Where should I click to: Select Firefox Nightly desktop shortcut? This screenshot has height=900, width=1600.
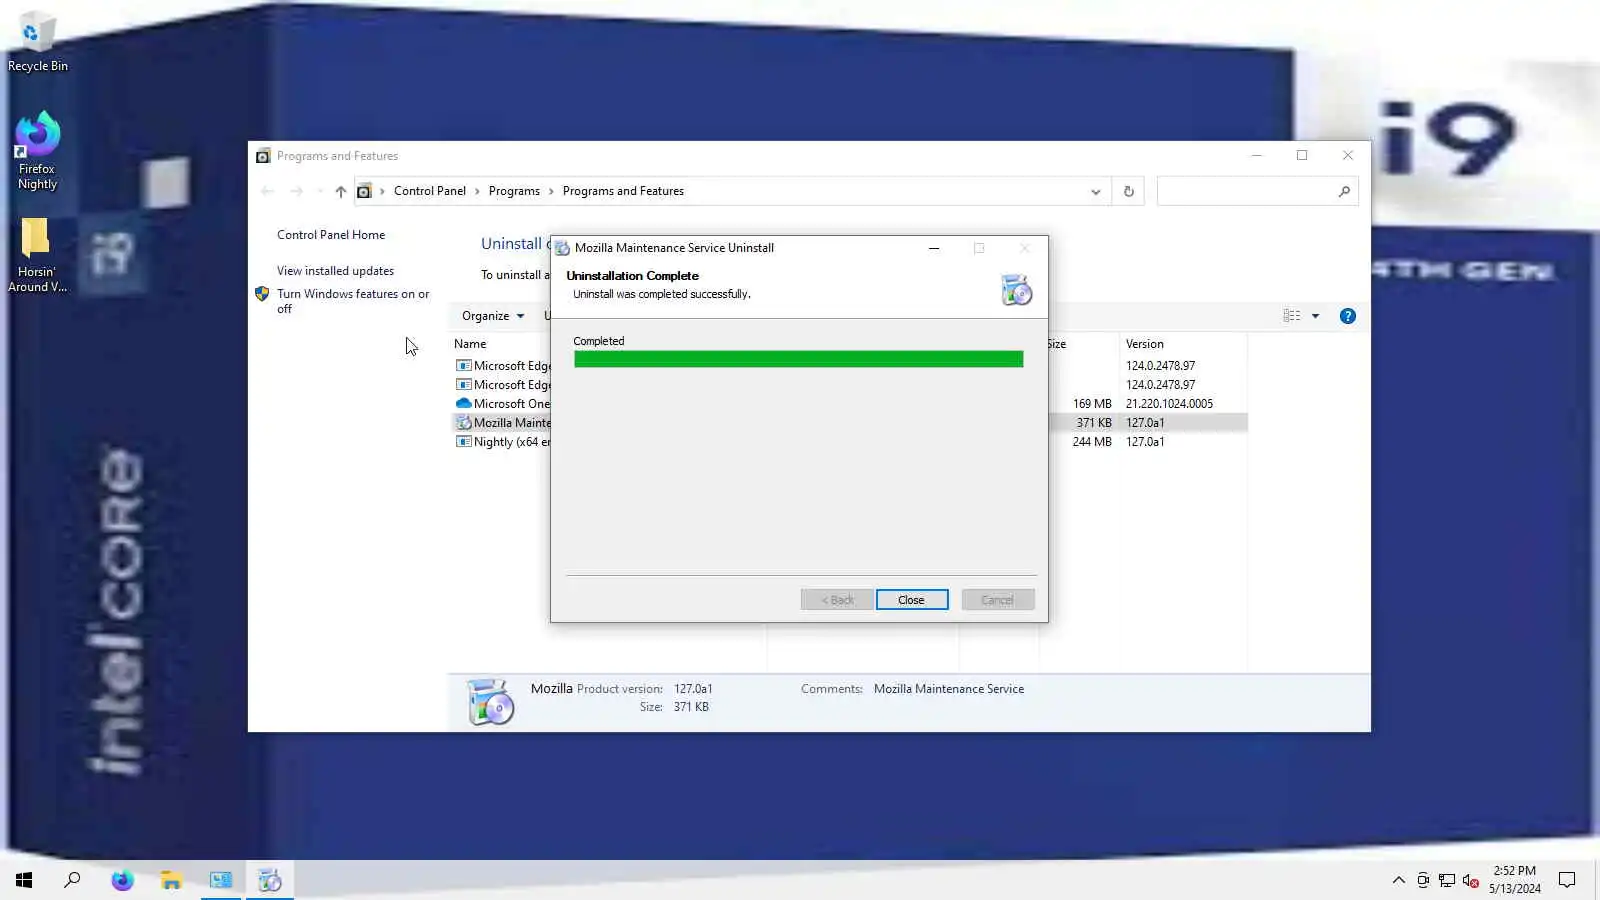coord(37,151)
